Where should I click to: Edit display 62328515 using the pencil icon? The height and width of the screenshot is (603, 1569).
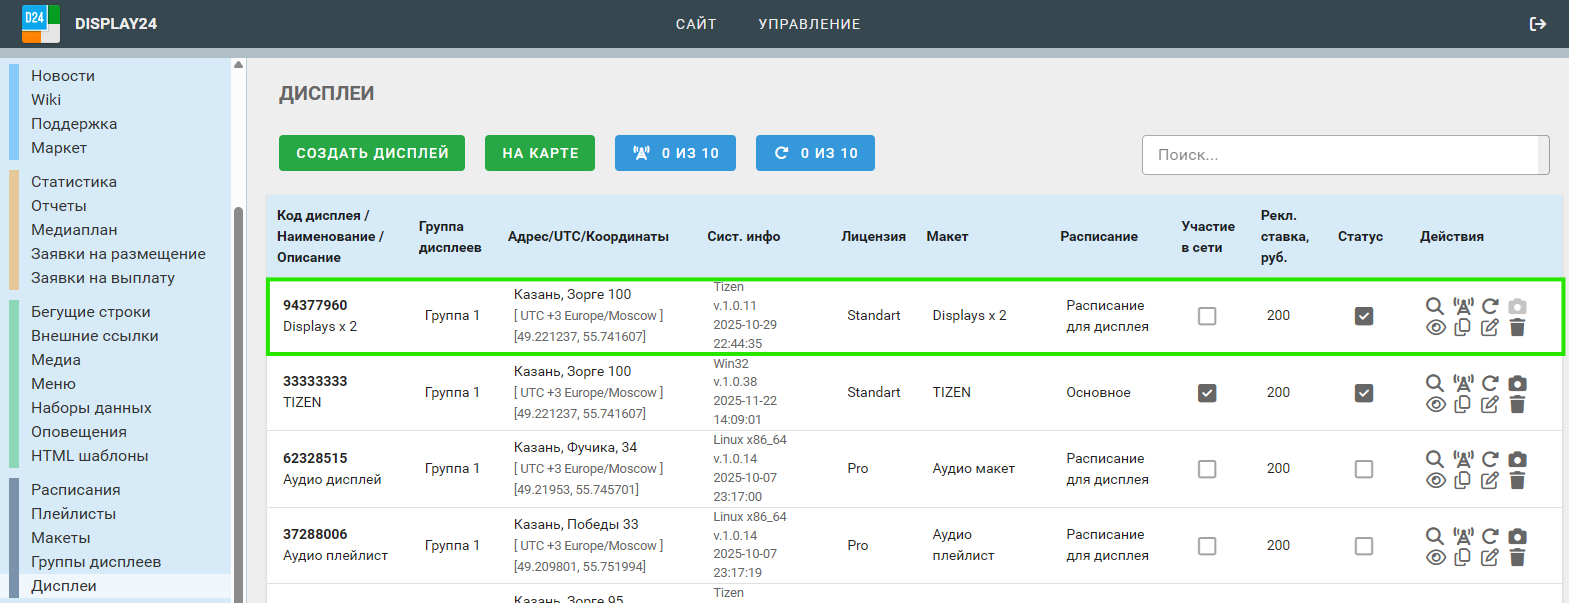coord(1490,480)
